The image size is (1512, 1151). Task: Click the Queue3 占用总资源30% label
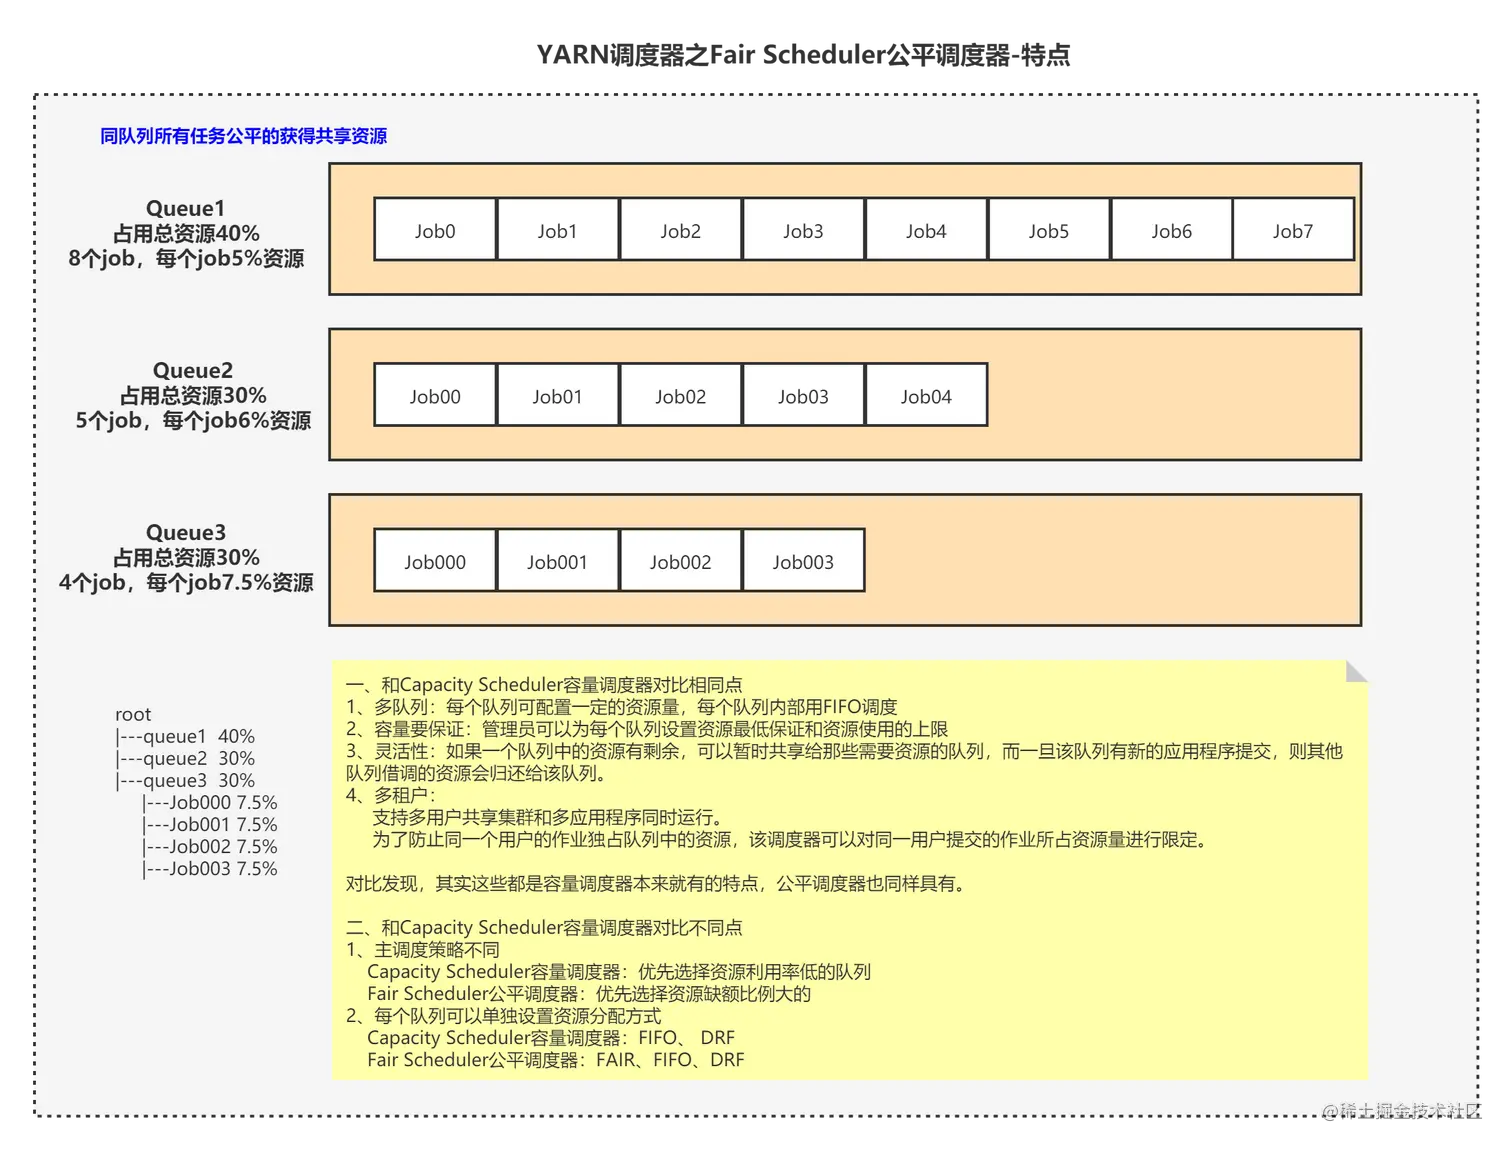point(186,557)
